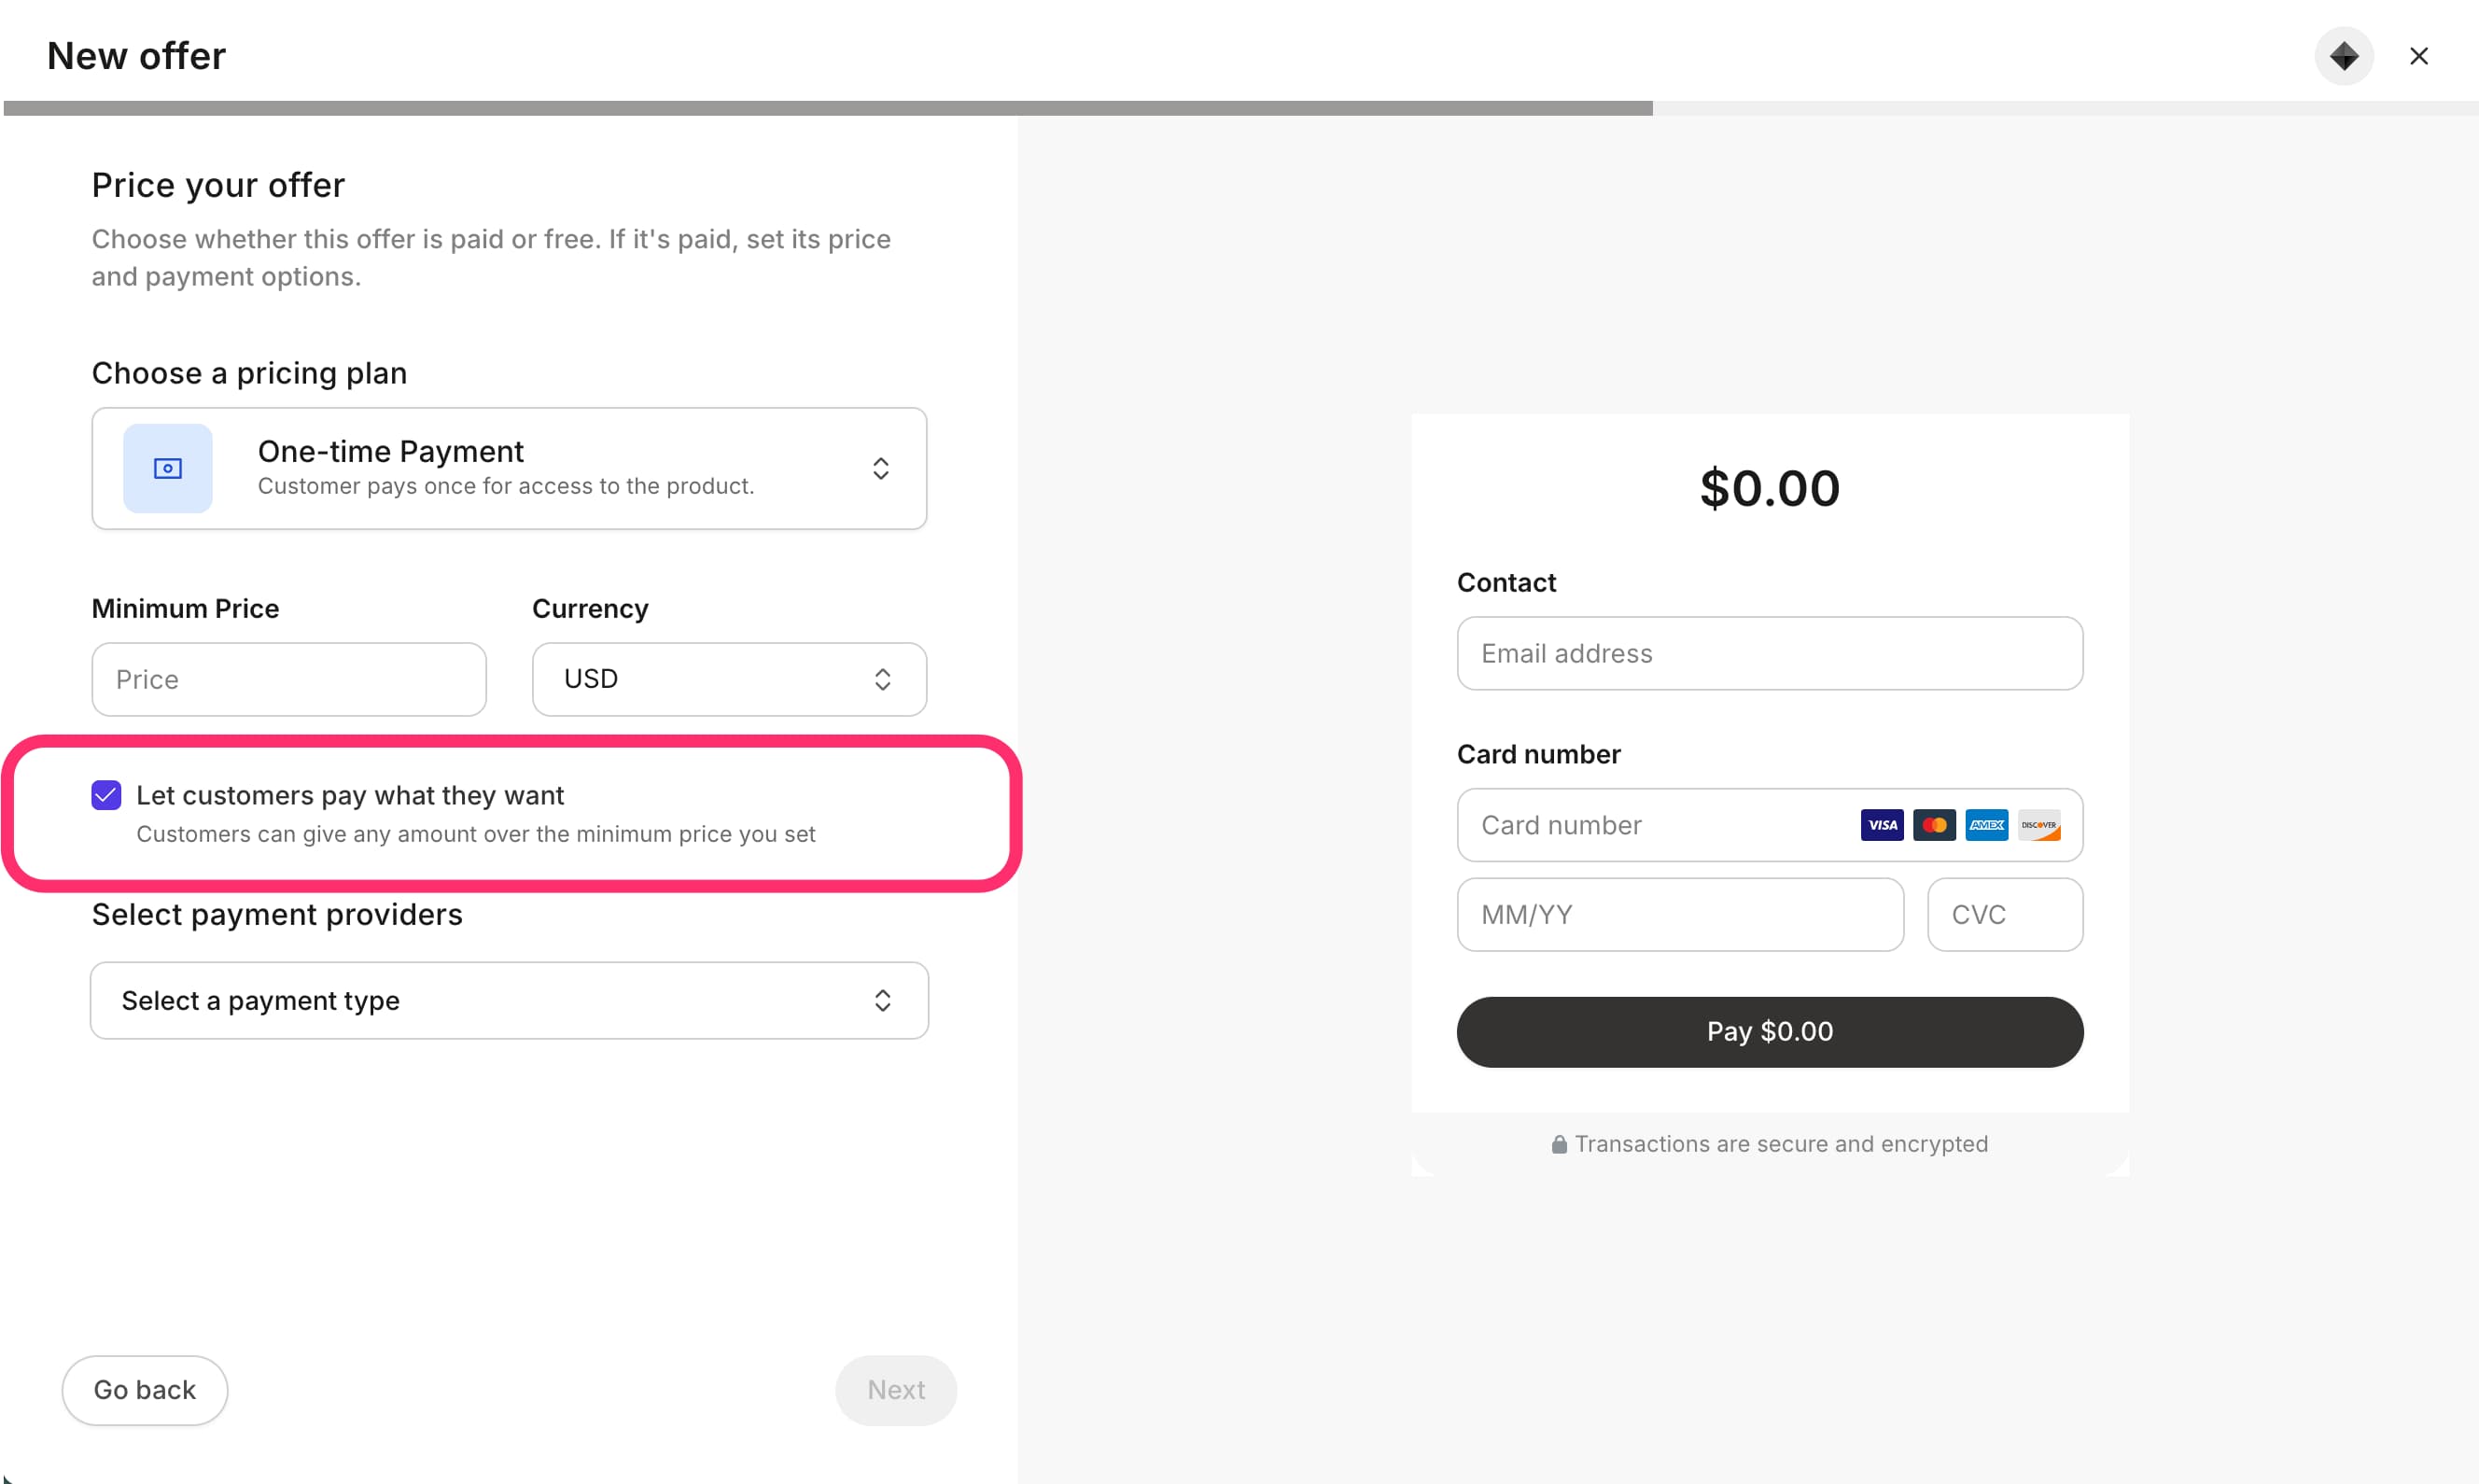Click the offer progress bar

coord(1240,108)
